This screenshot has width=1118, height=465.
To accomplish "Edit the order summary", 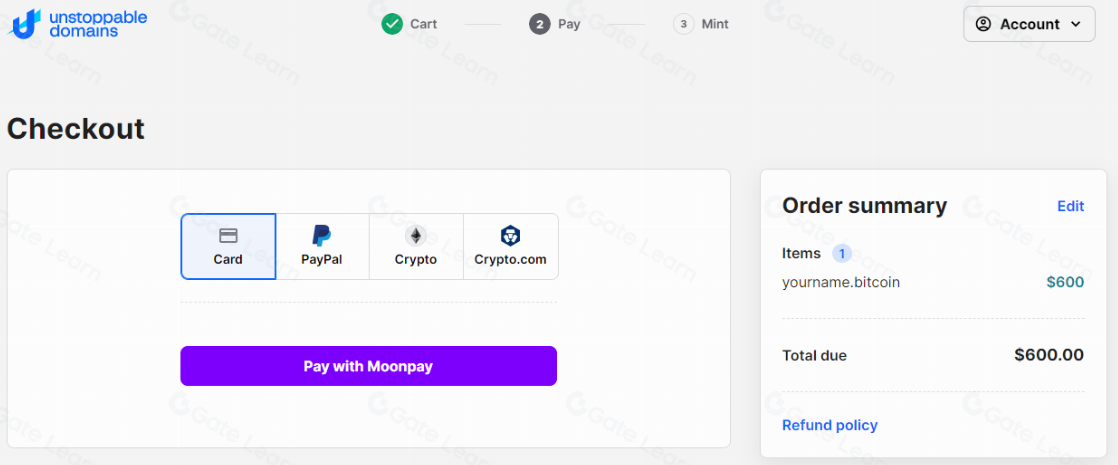I will (x=1070, y=206).
